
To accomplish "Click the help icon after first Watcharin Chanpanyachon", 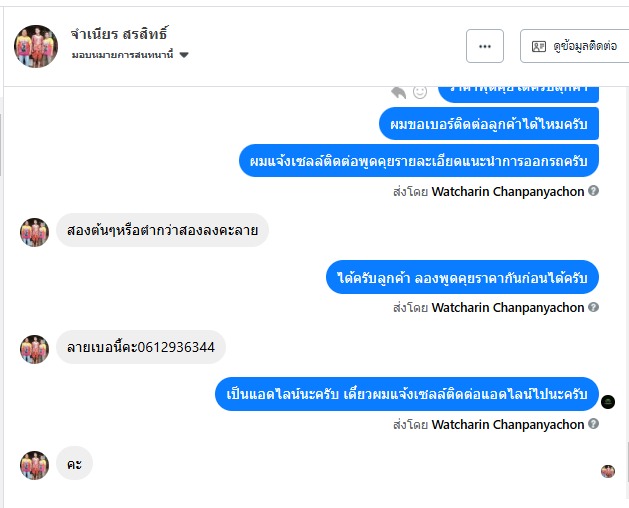I will (593, 191).
